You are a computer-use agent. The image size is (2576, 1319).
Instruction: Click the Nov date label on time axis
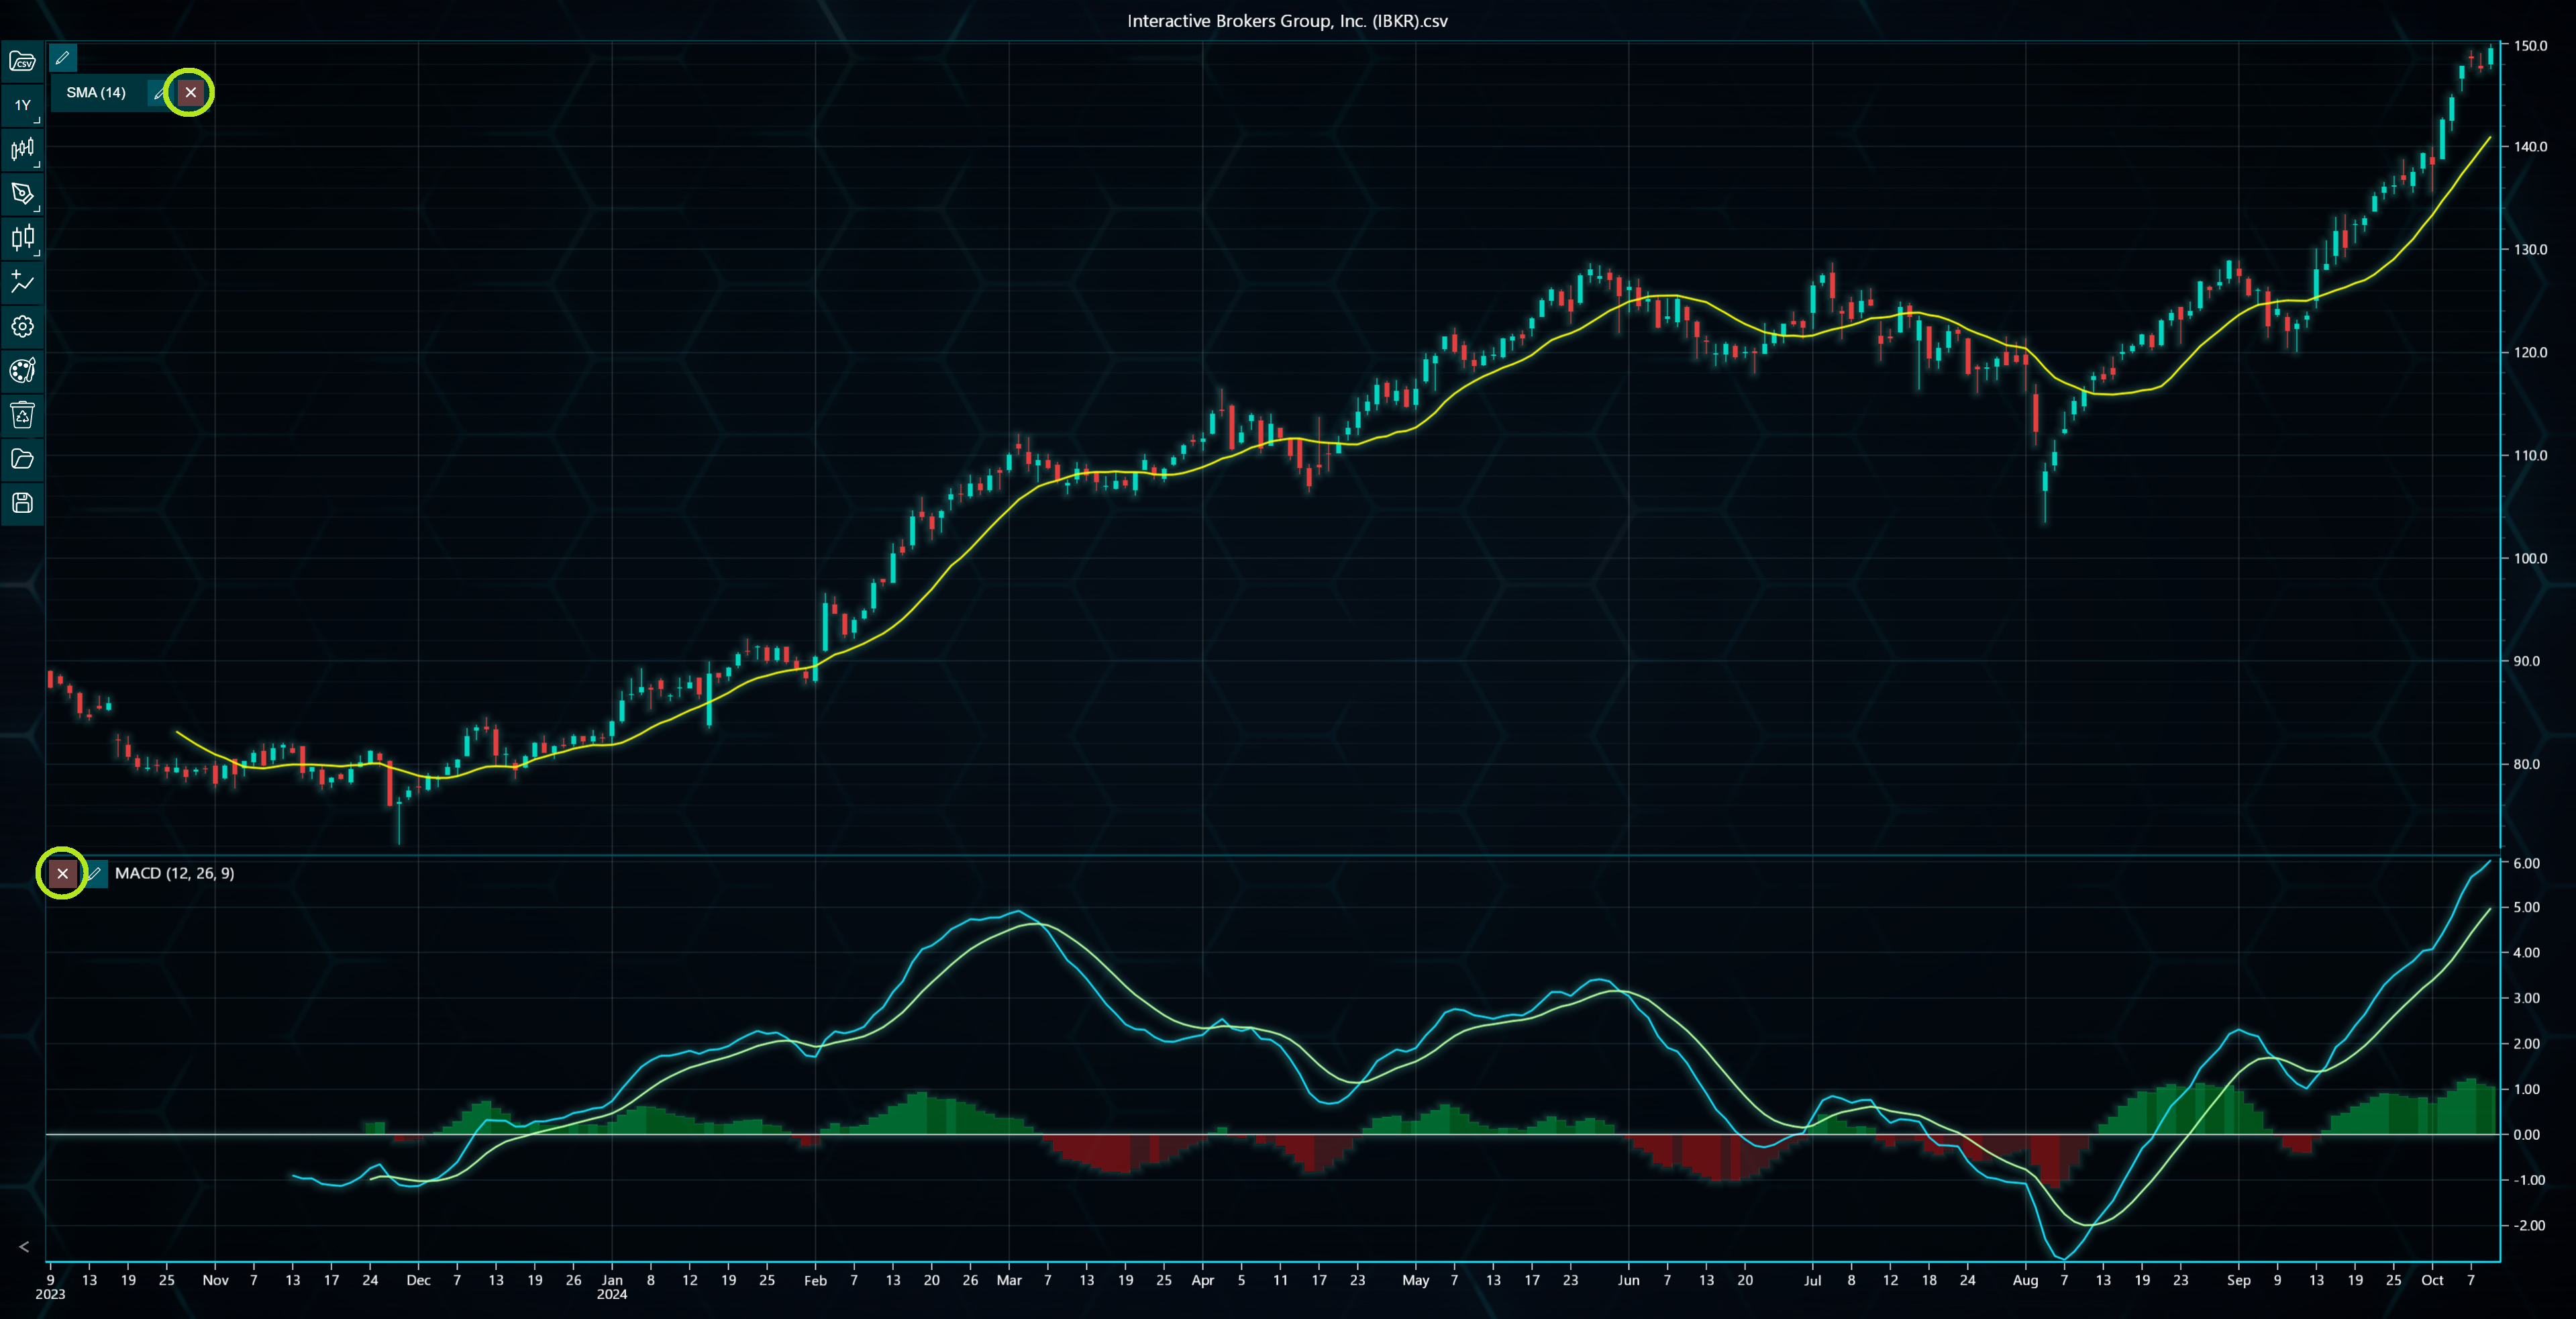point(215,1280)
